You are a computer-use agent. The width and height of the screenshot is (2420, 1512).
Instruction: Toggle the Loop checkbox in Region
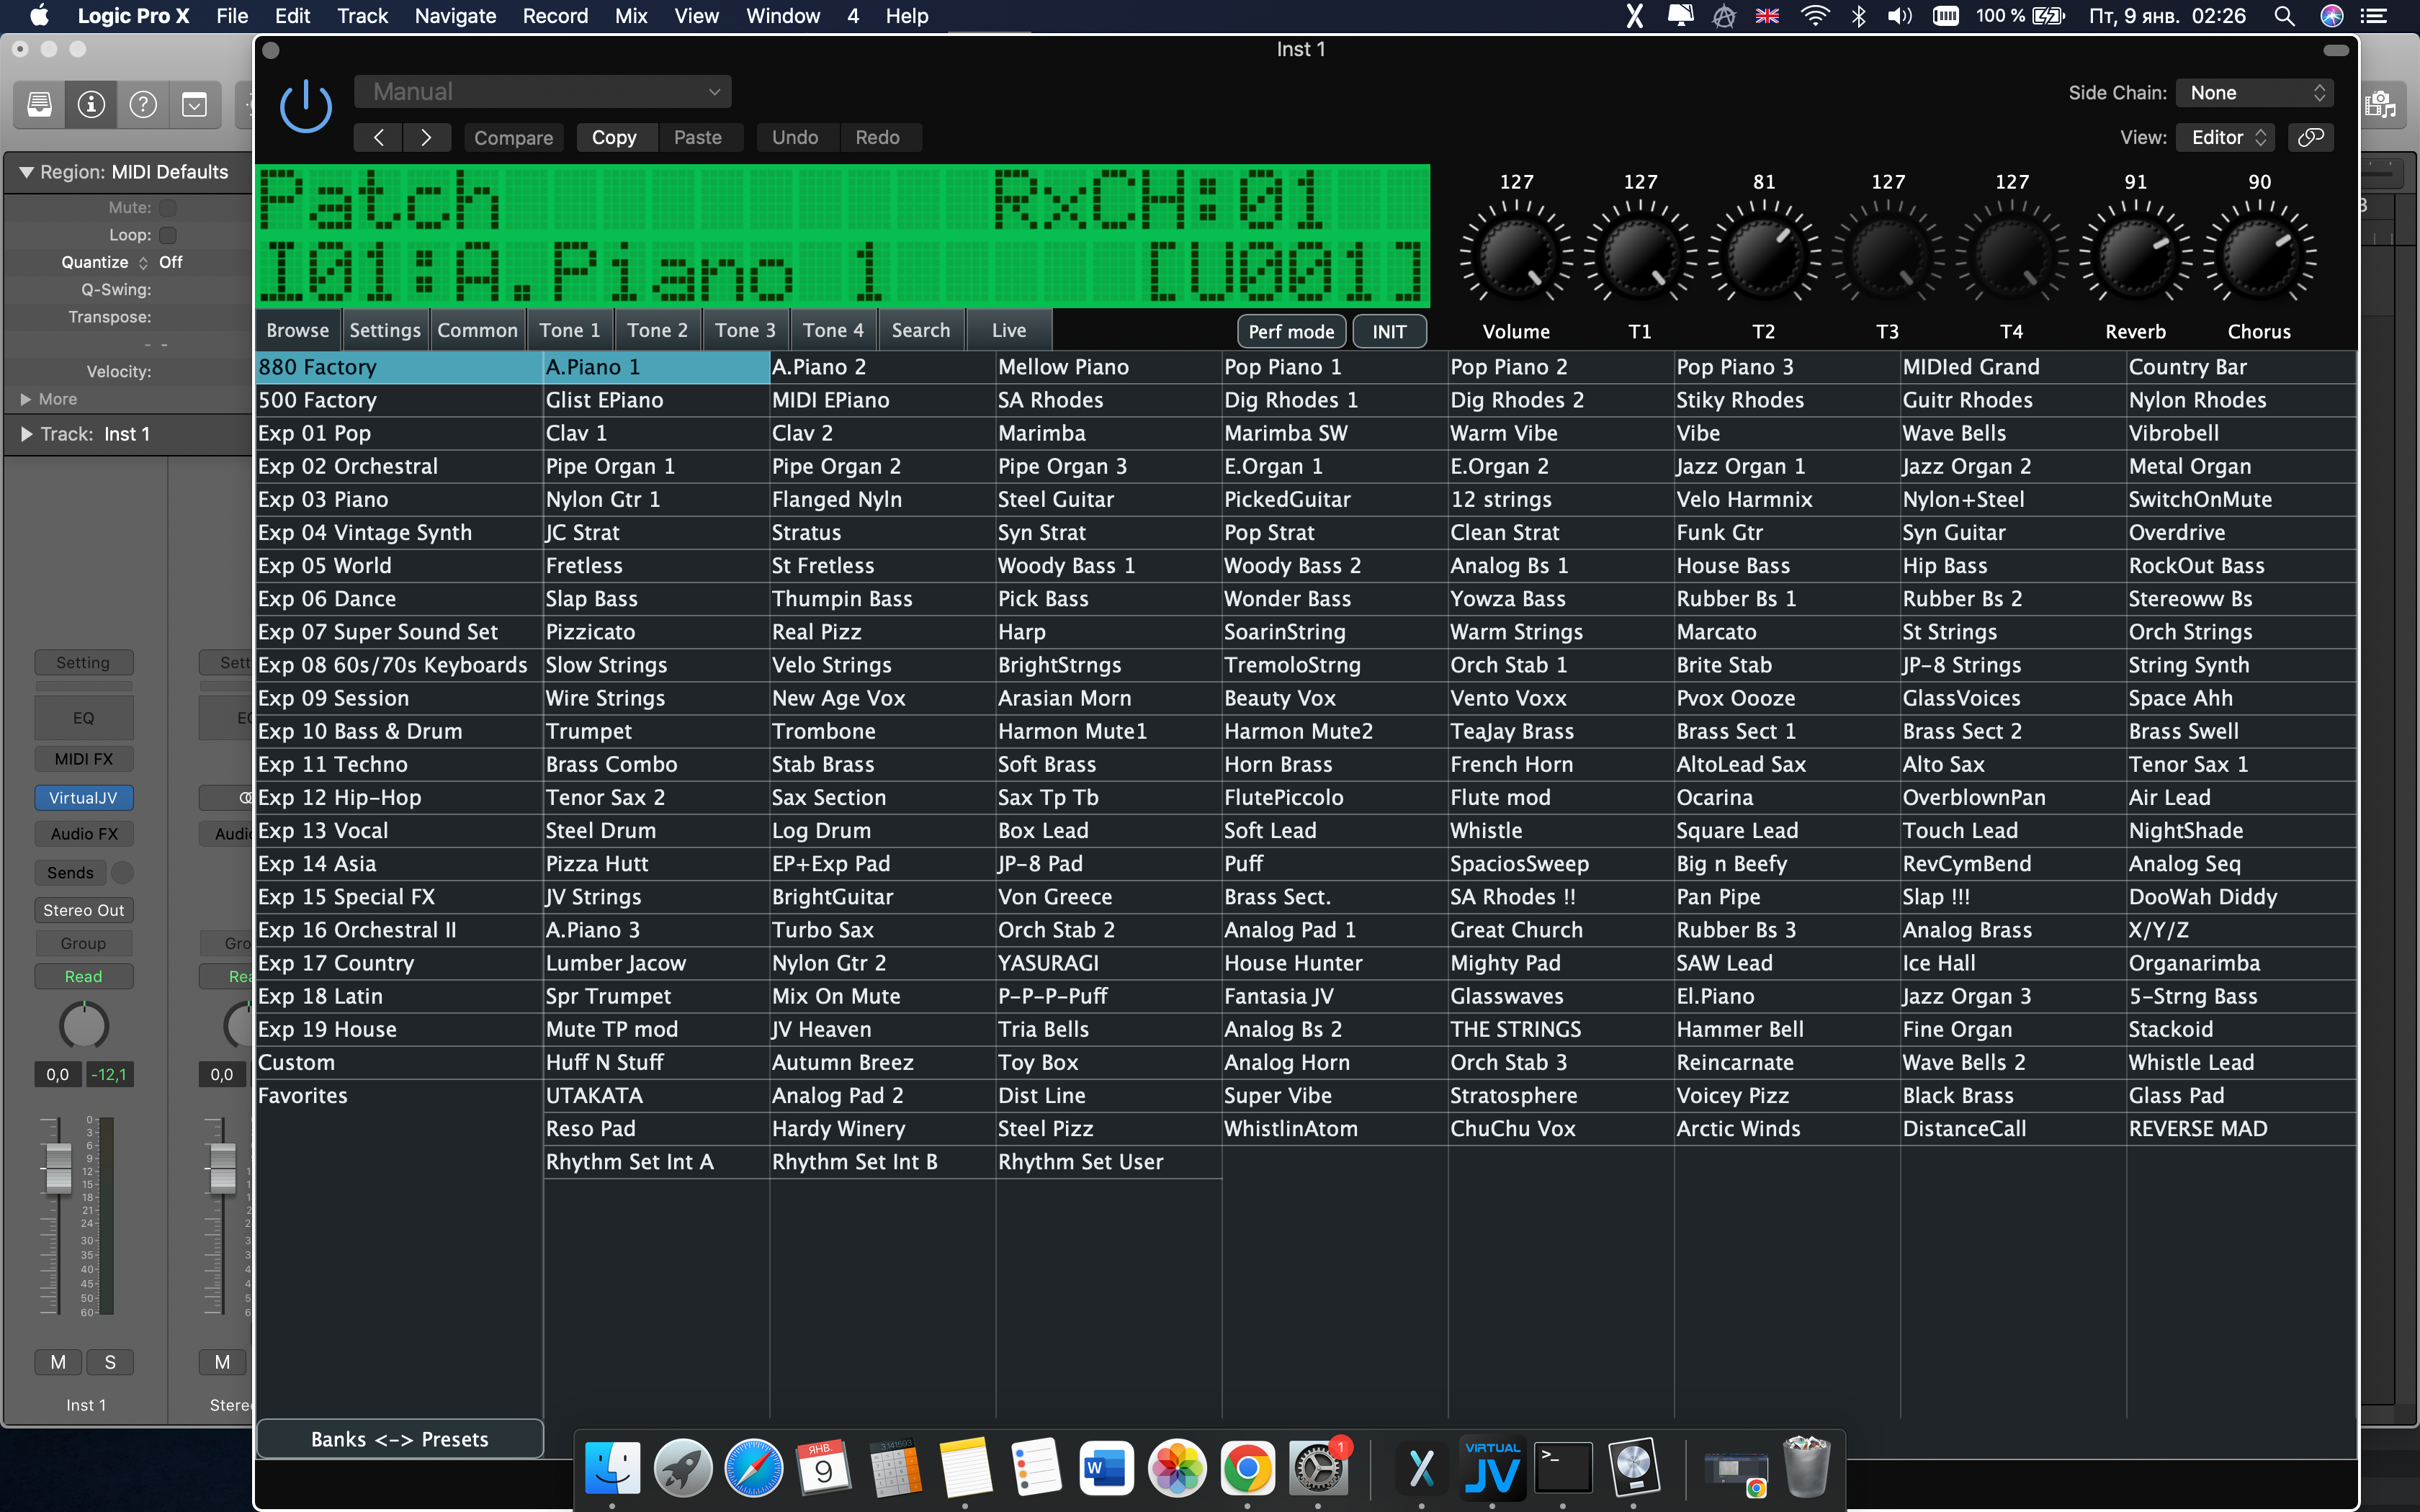(x=168, y=235)
